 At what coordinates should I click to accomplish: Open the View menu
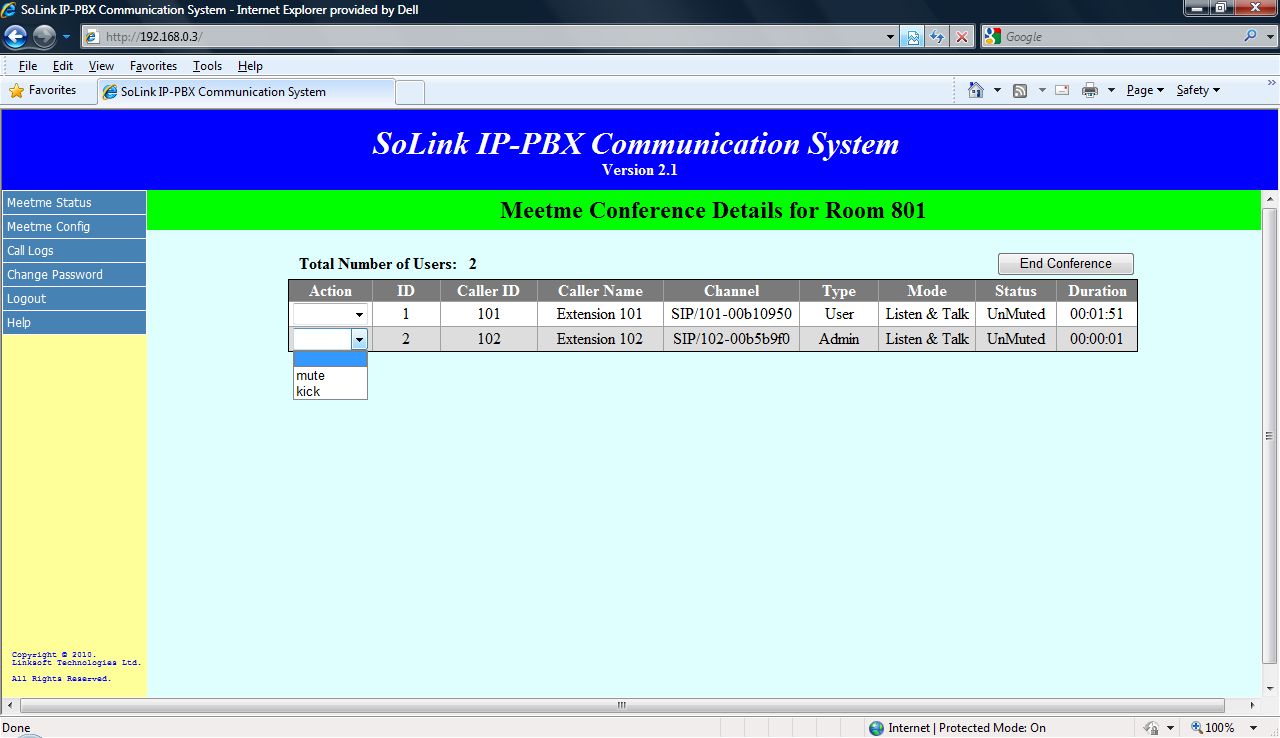pyautogui.click(x=101, y=66)
